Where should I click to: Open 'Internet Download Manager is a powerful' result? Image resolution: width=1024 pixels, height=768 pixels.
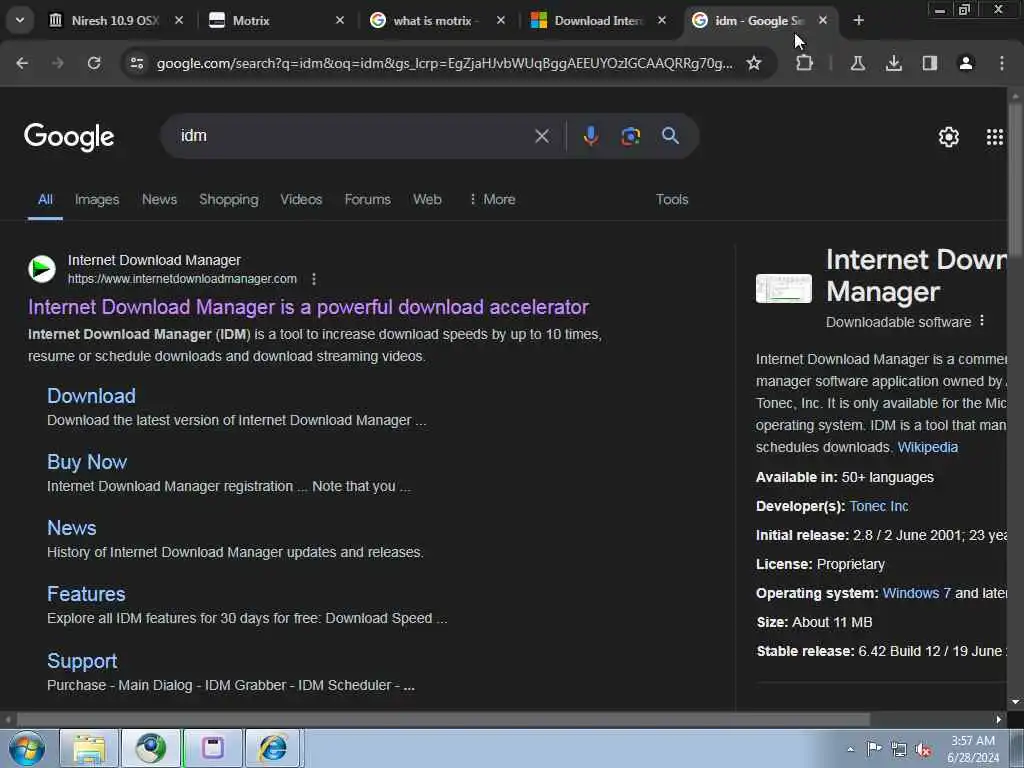[x=308, y=307]
